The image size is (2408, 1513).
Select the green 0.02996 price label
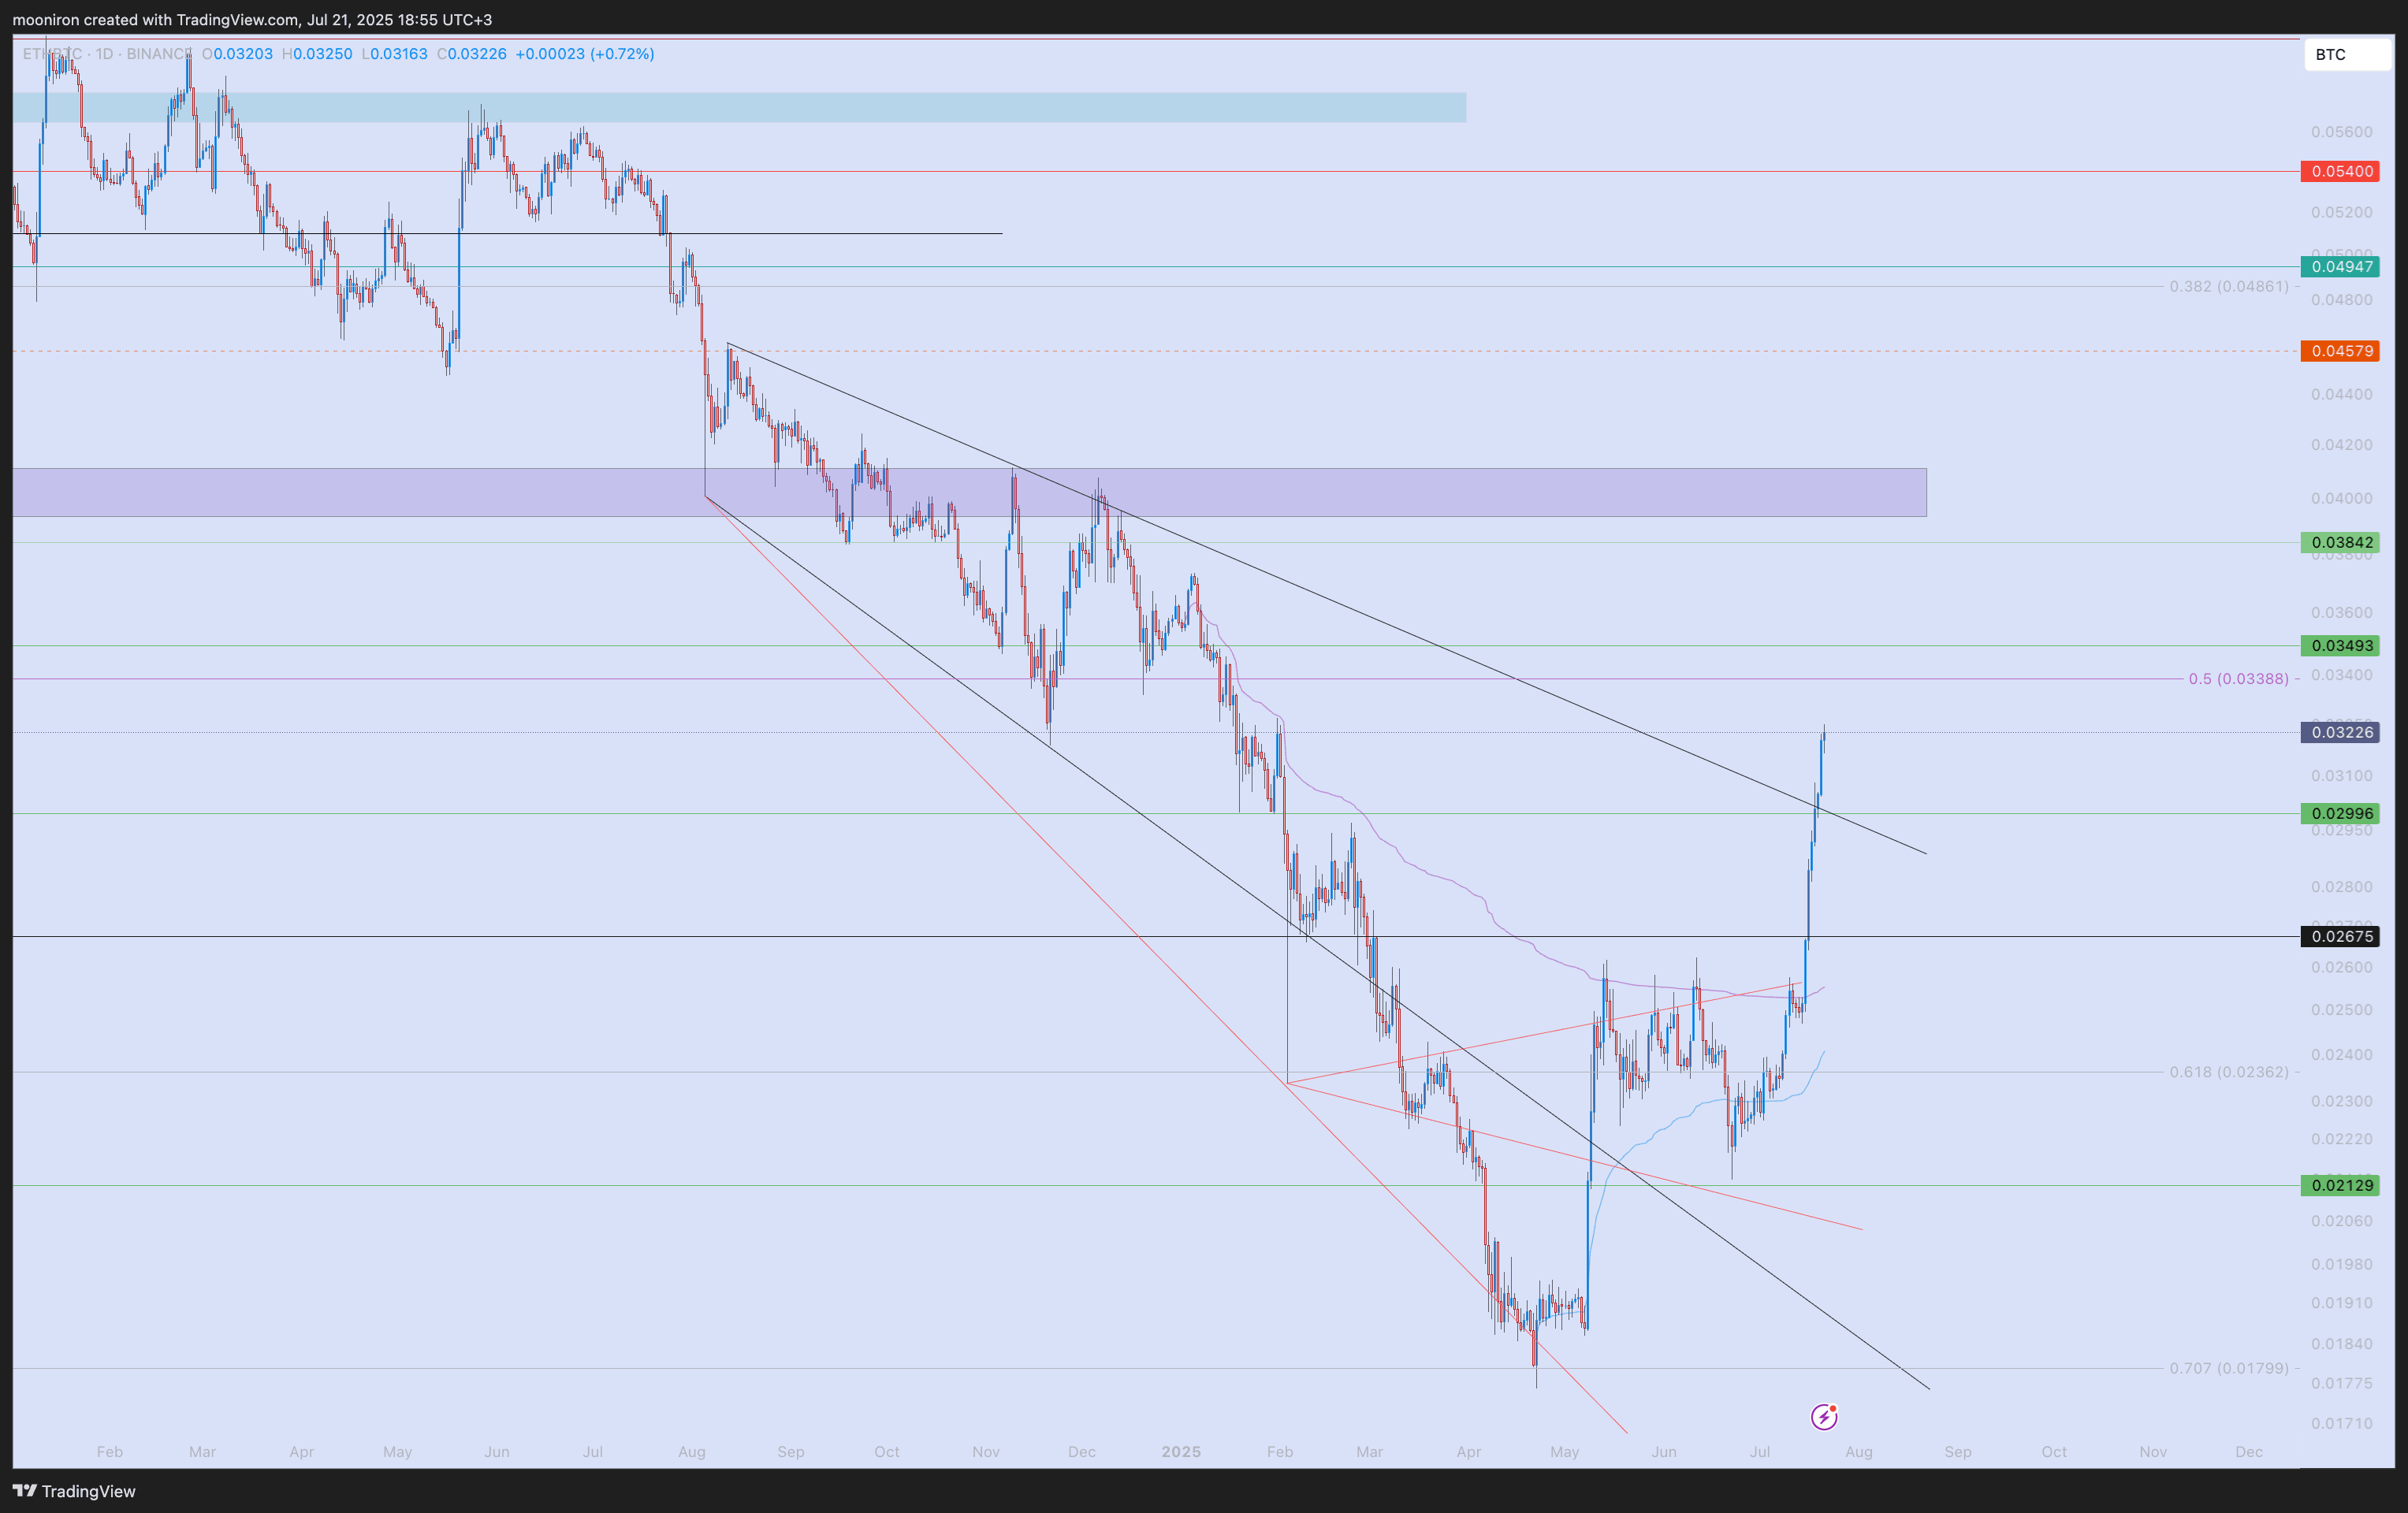click(x=2340, y=814)
